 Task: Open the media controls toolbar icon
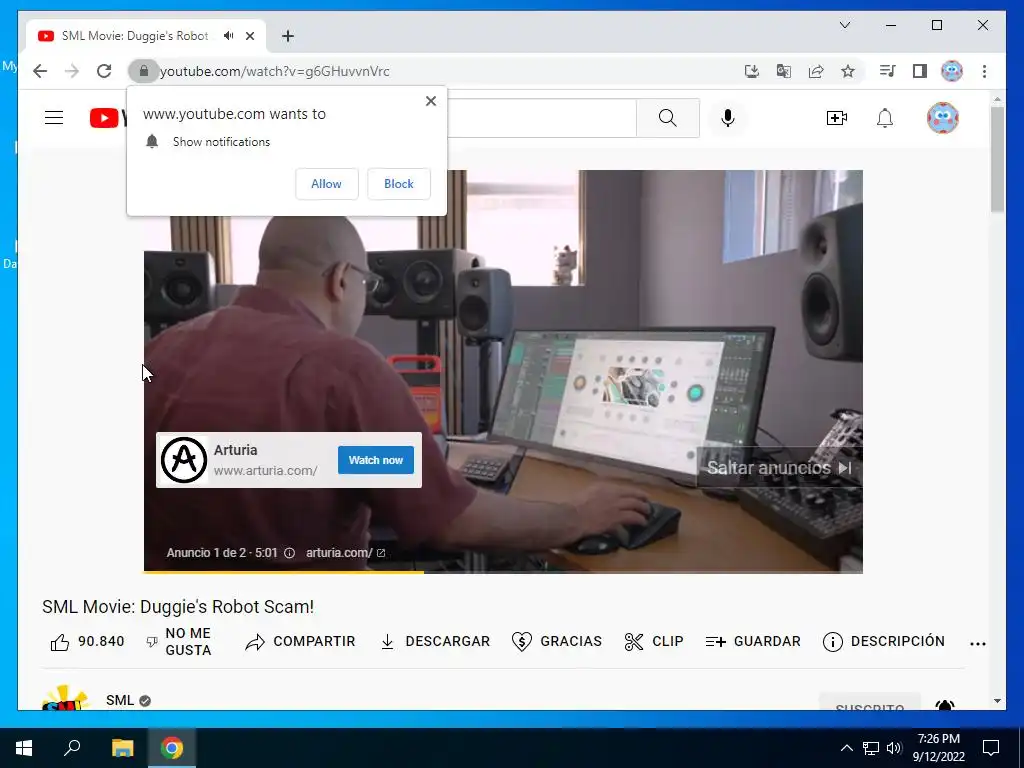click(x=887, y=71)
